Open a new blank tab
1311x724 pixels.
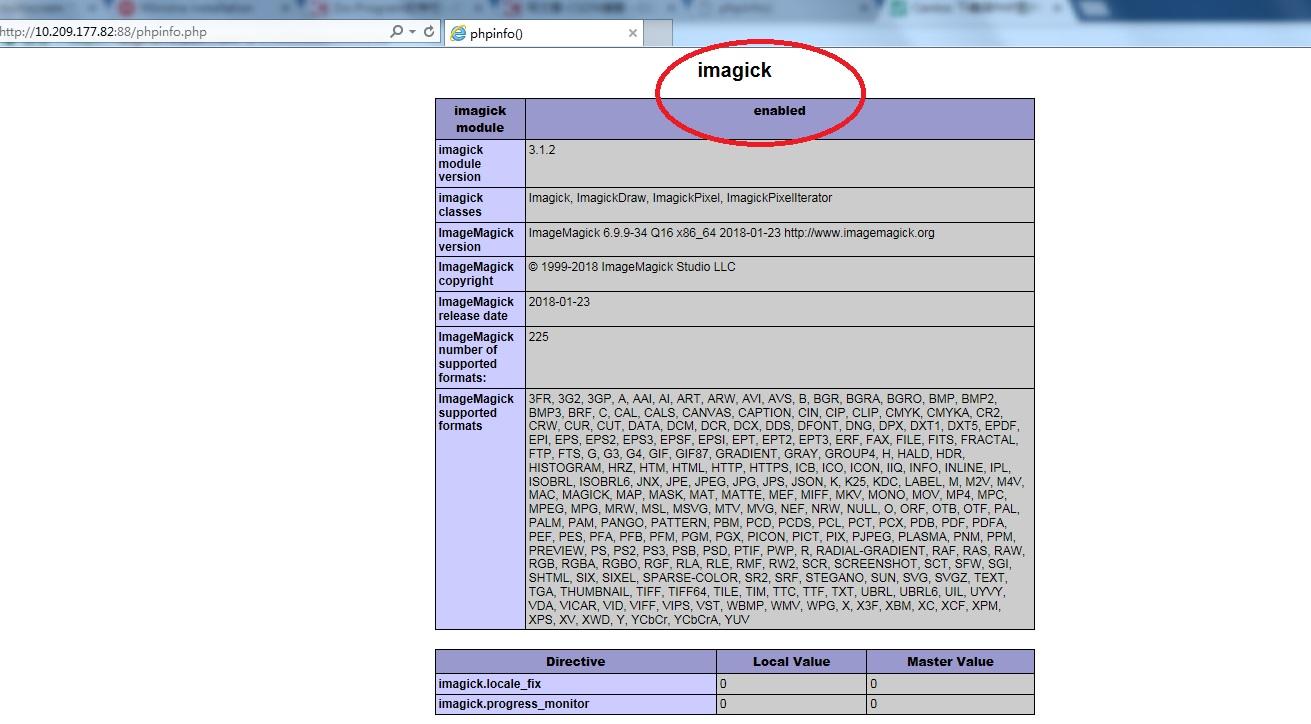coord(658,33)
